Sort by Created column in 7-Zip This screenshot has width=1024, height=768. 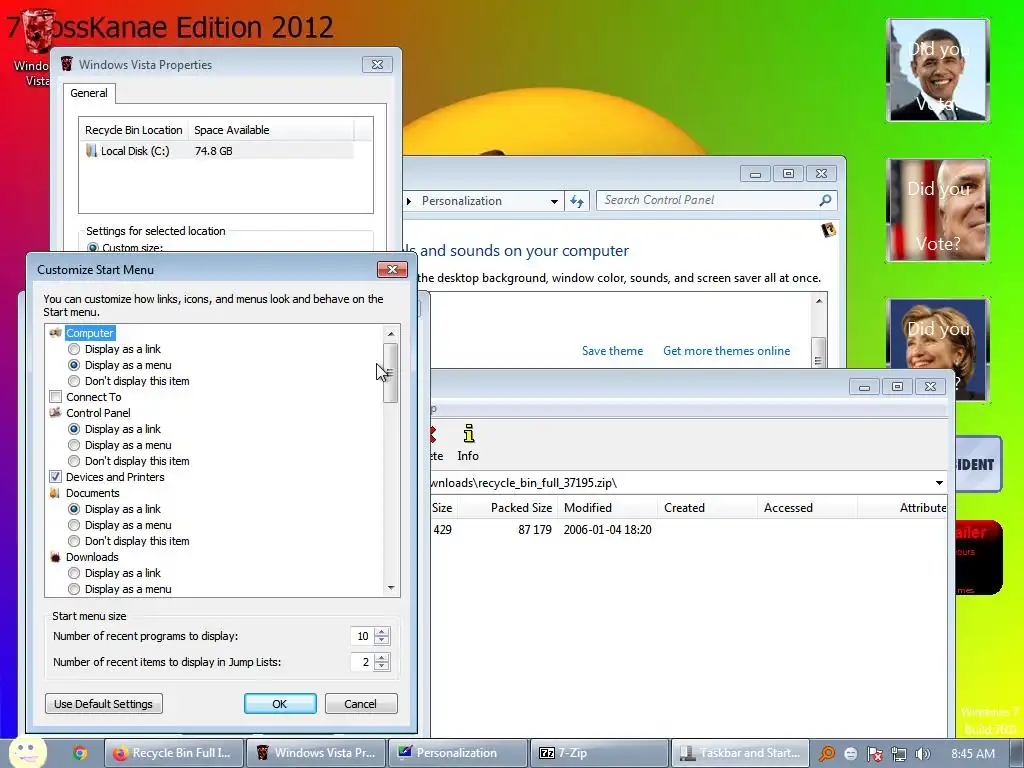coord(707,508)
